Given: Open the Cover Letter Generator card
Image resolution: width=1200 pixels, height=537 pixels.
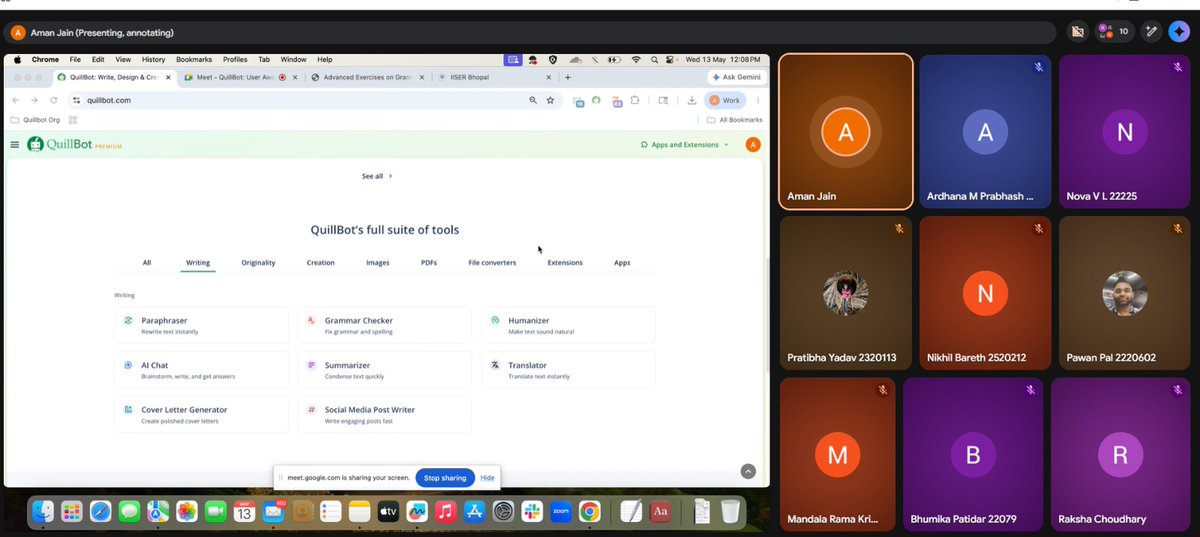Looking at the screenshot, I should point(201,414).
